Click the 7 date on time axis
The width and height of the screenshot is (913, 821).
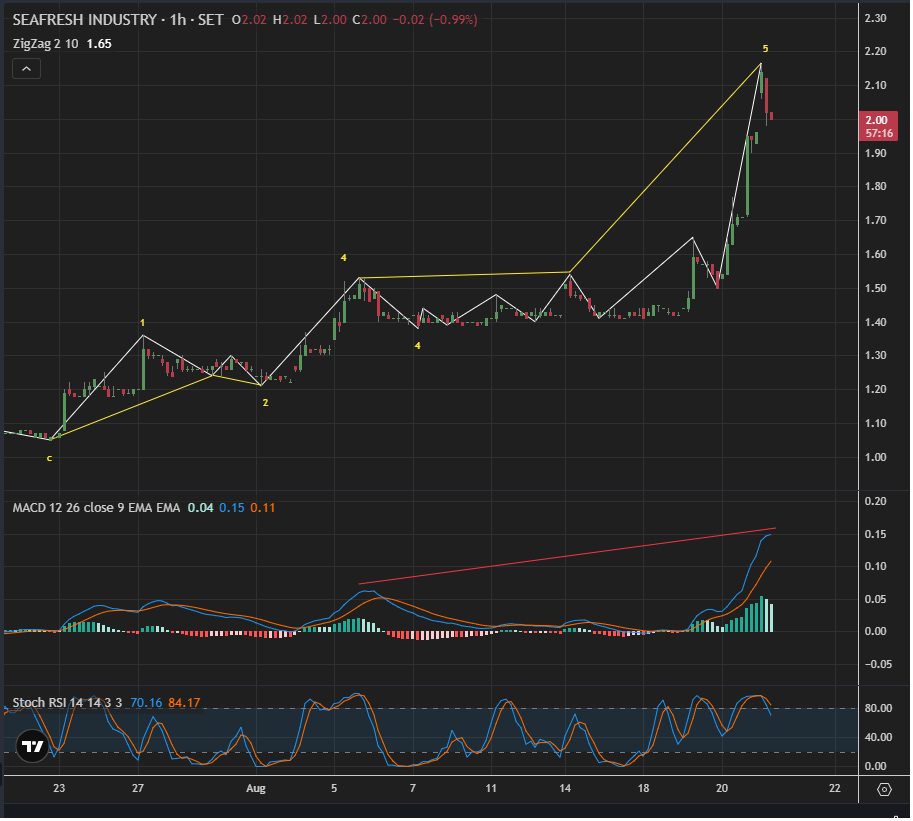[413, 790]
